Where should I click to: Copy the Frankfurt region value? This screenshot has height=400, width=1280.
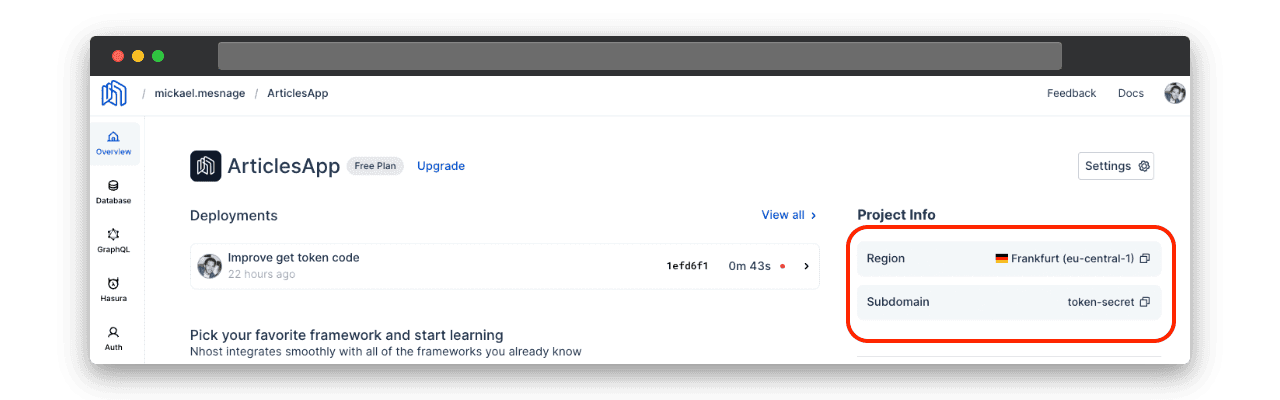[1145, 258]
